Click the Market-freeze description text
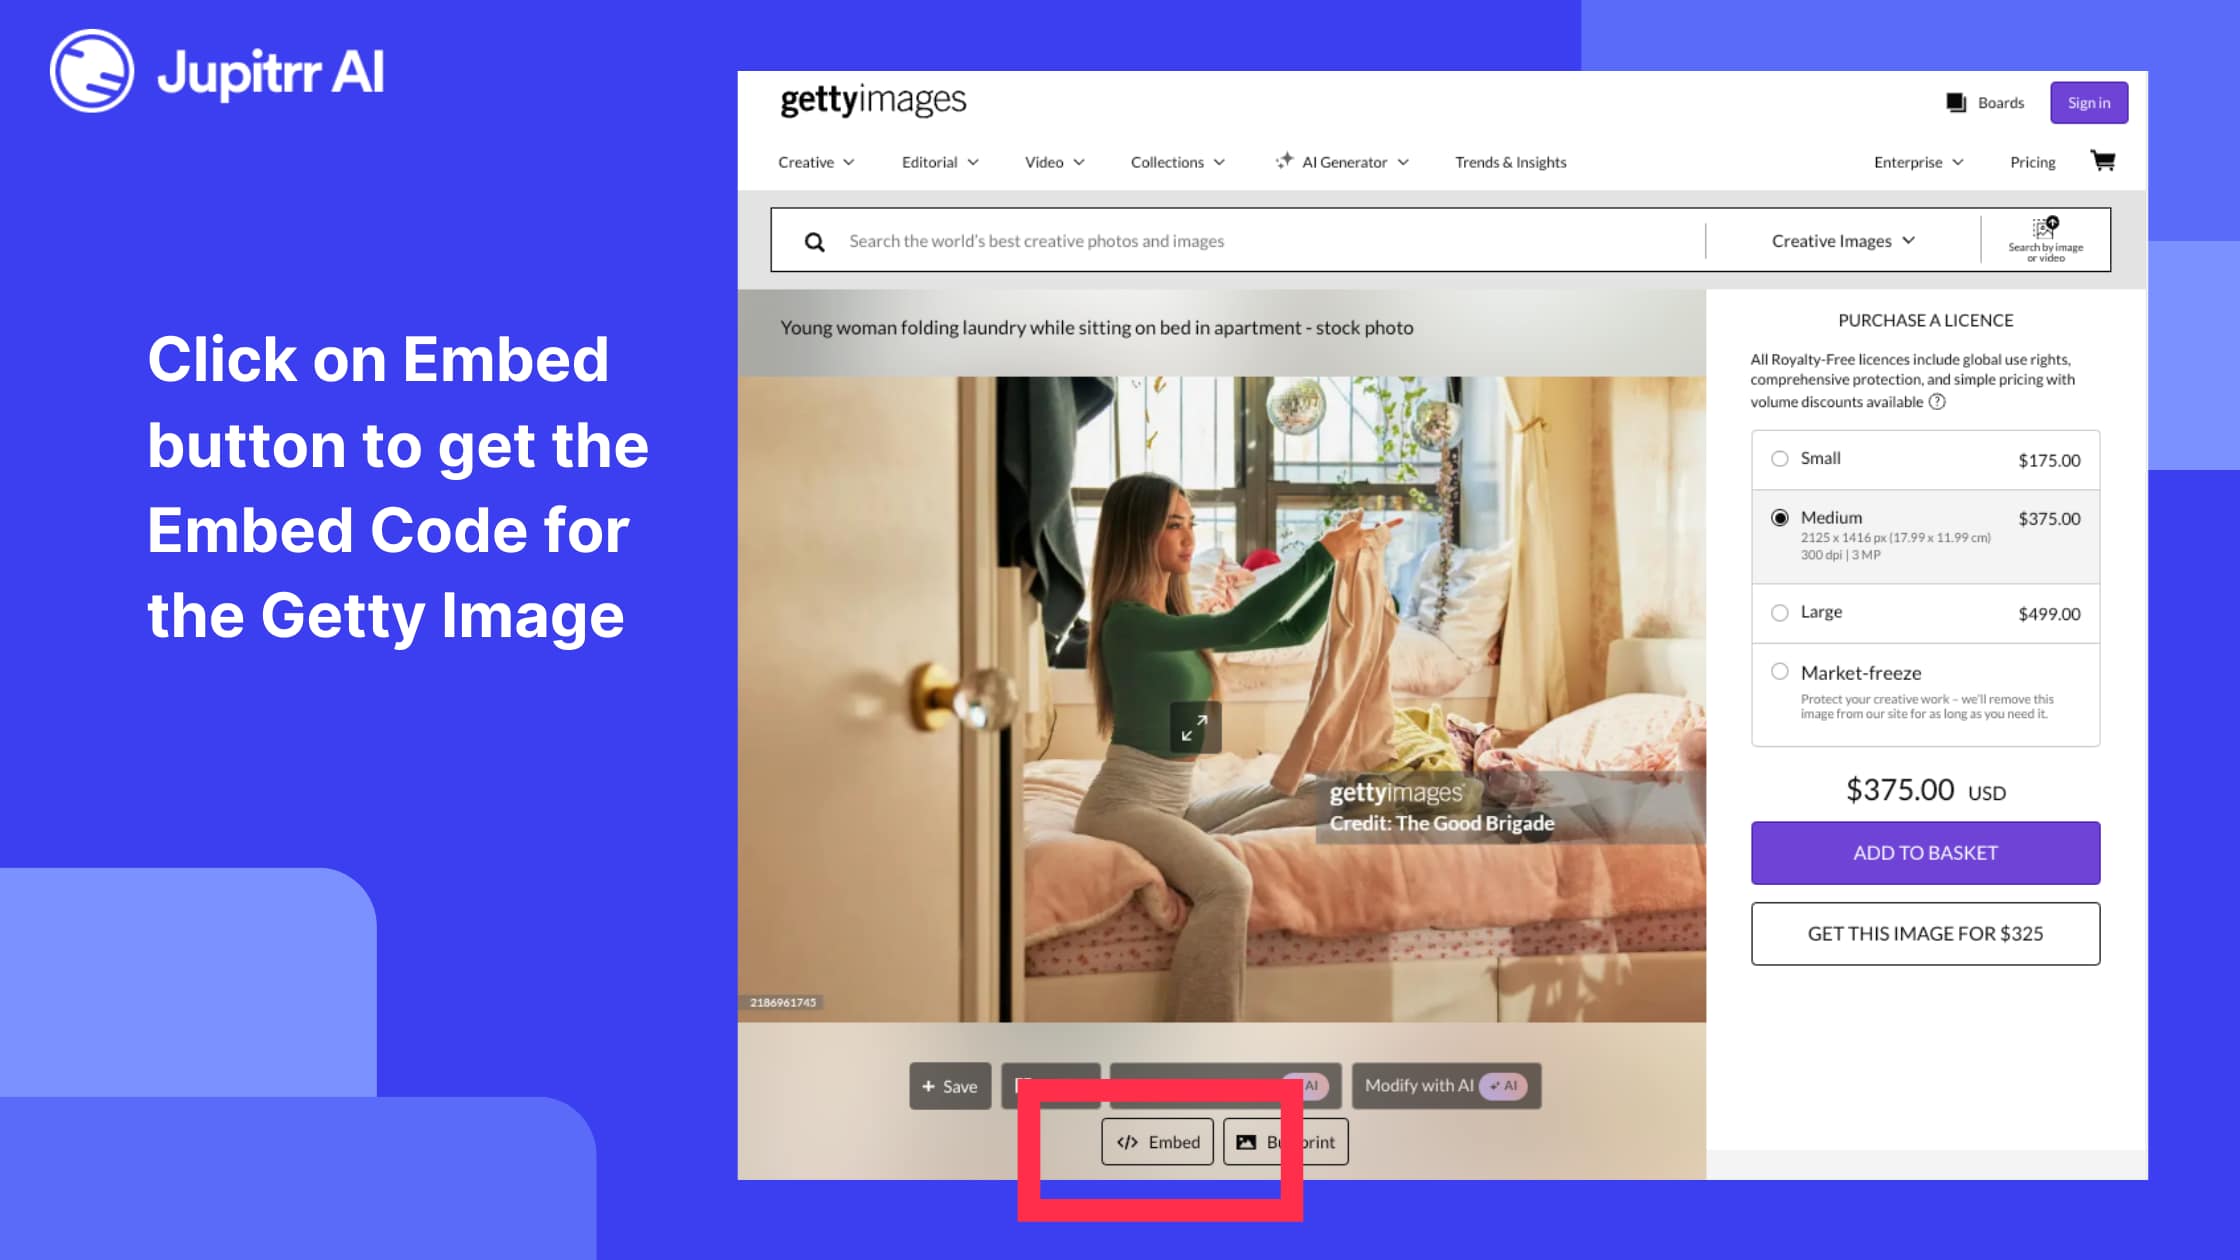The height and width of the screenshot is (1260, 2240). (x=1927, y=707)
